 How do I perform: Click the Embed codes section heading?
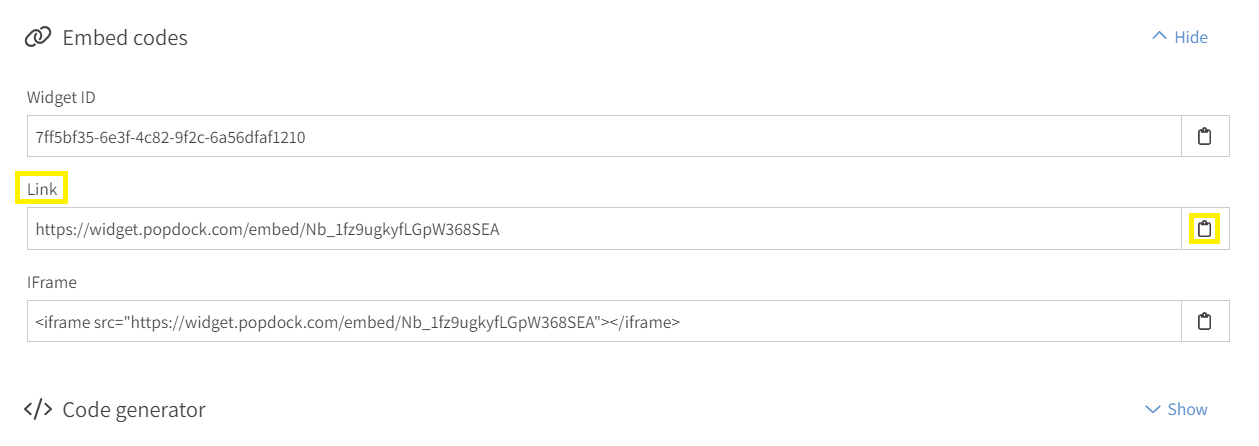pos(125,37)
